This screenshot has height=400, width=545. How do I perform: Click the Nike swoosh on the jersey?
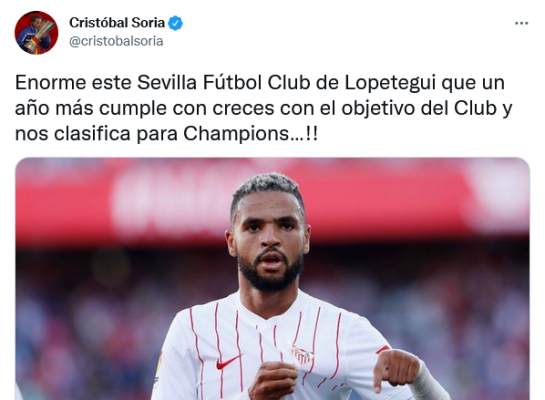tap(229, 362)
